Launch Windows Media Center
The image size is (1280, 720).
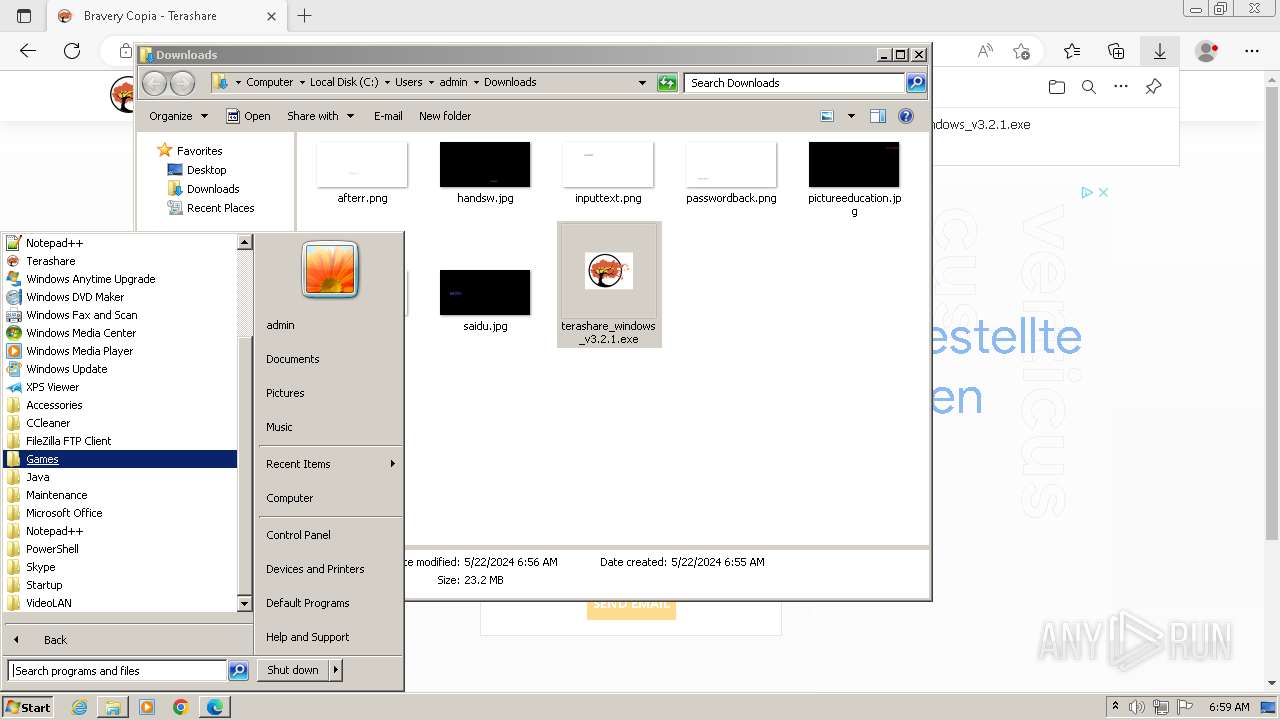click(x=81, y=333)
